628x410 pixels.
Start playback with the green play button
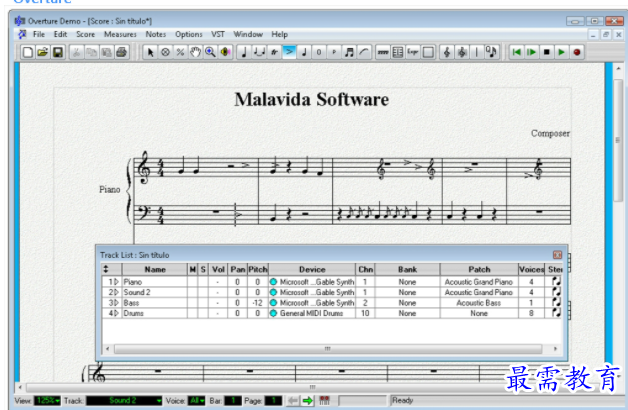click(x=562, y=52)
